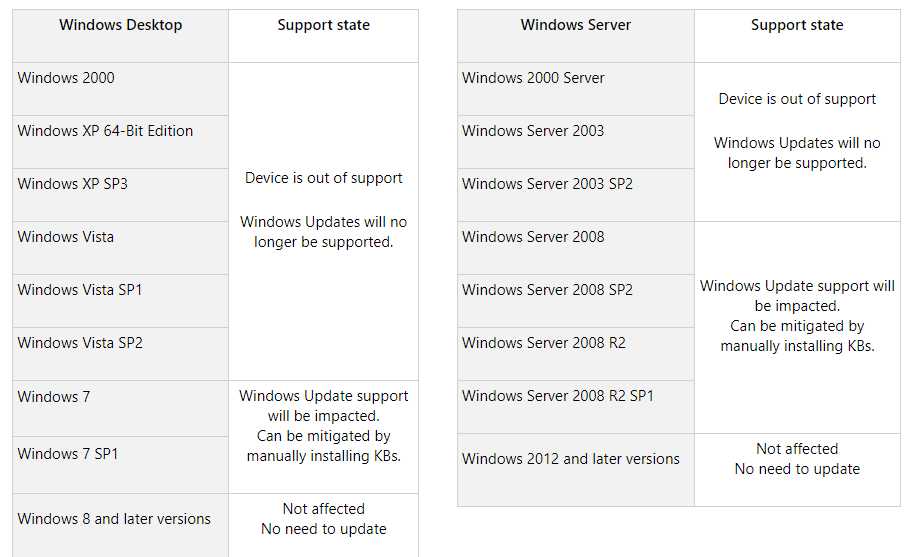Click the Windows Server 2003 SP2 cell
Image resolution: width=913 pixels, height=557 pixels.
(547, 184)
